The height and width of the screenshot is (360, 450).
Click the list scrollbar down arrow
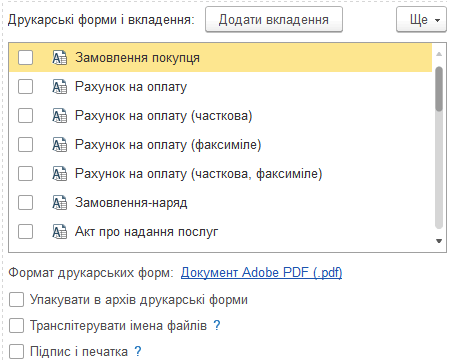pyautogui.click(x=439, y=241)
